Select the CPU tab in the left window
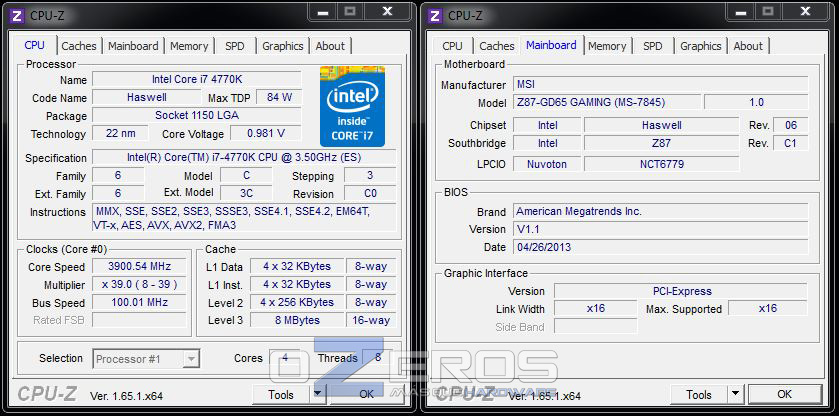This screenshot has height=416, width=839. tap(34, 45)
